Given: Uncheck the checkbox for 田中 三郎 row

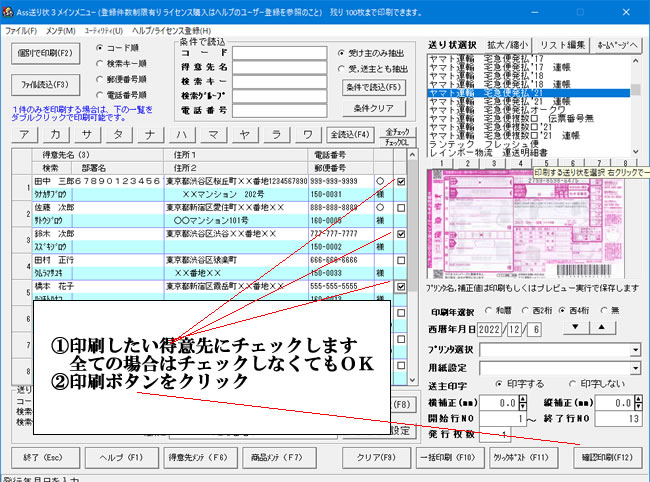Looking at the screenshot, I should pyautogui.click(x=401, y=182).
